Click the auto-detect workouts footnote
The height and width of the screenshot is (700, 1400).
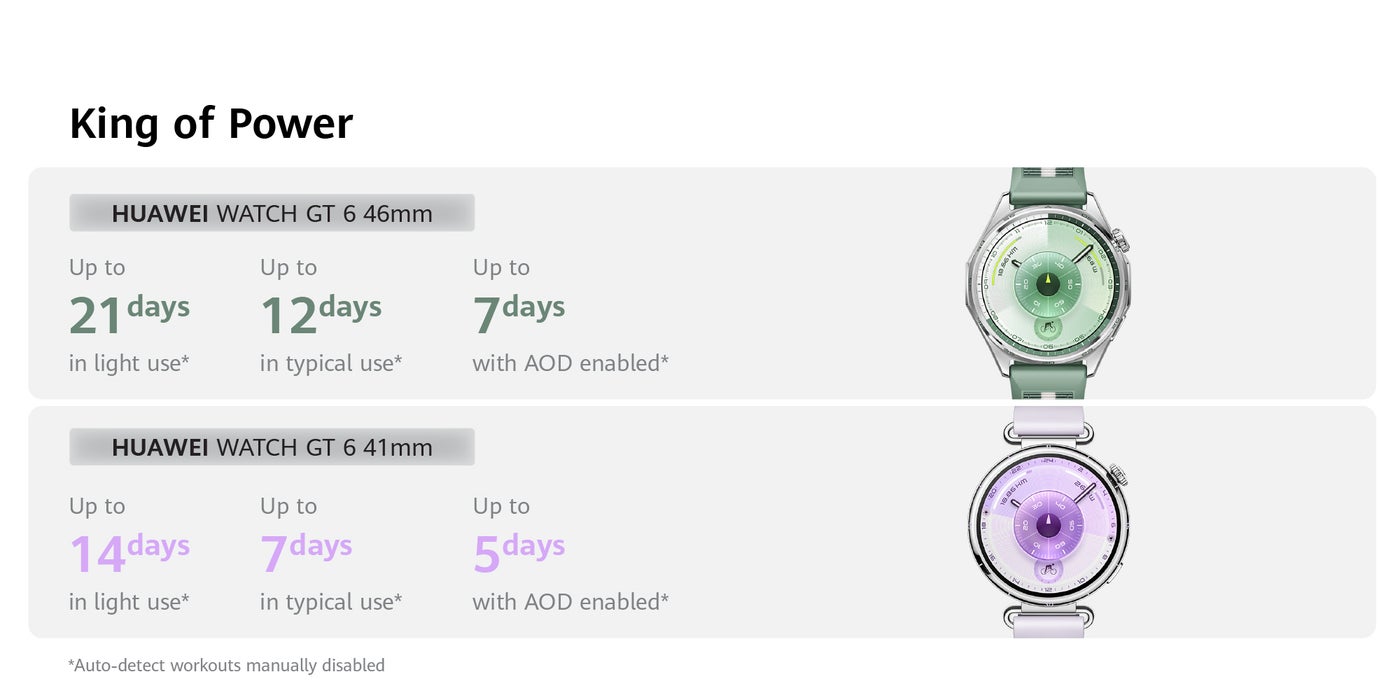point(226,665)
